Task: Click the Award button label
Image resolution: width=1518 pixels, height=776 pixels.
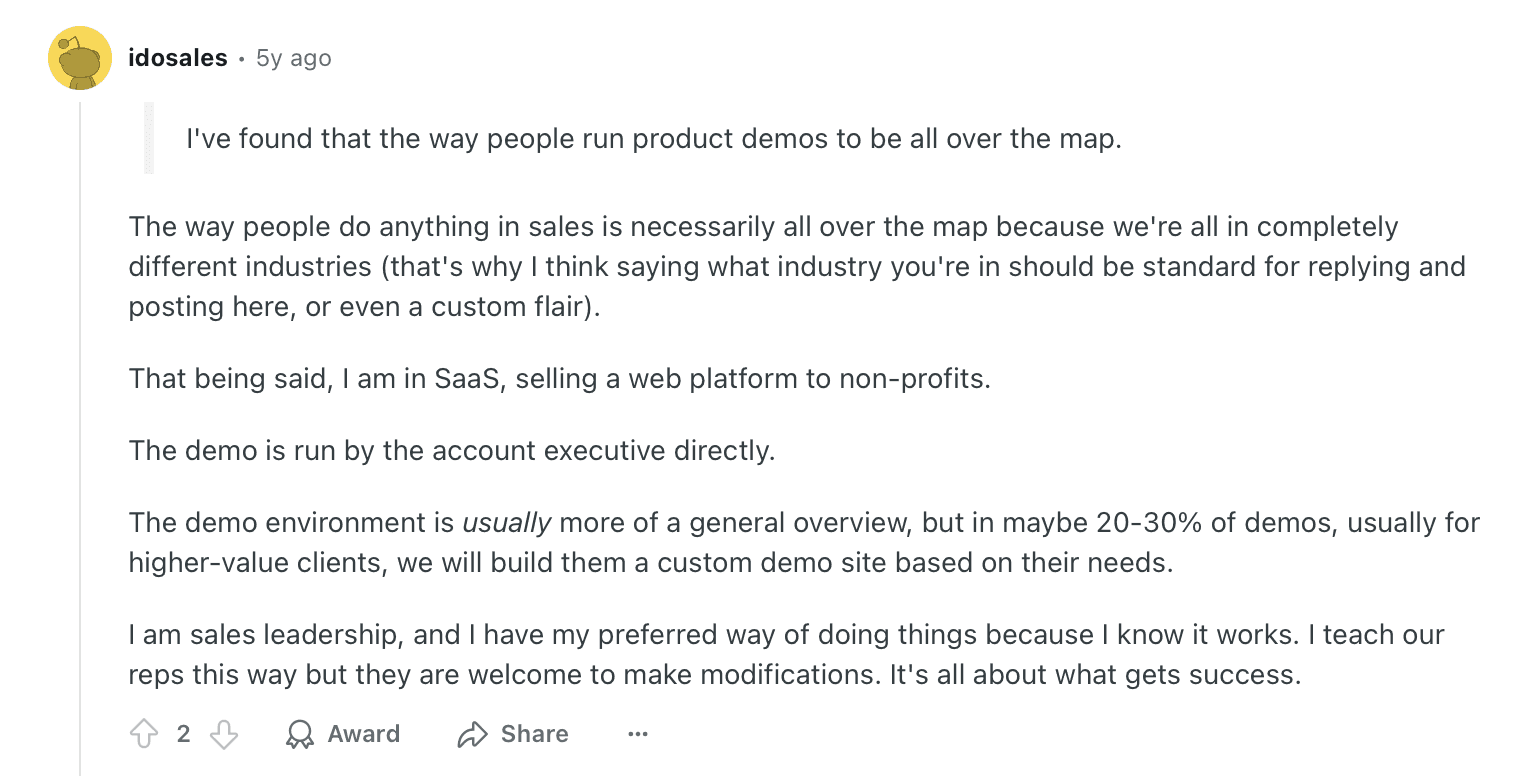Action: [363, 734]
